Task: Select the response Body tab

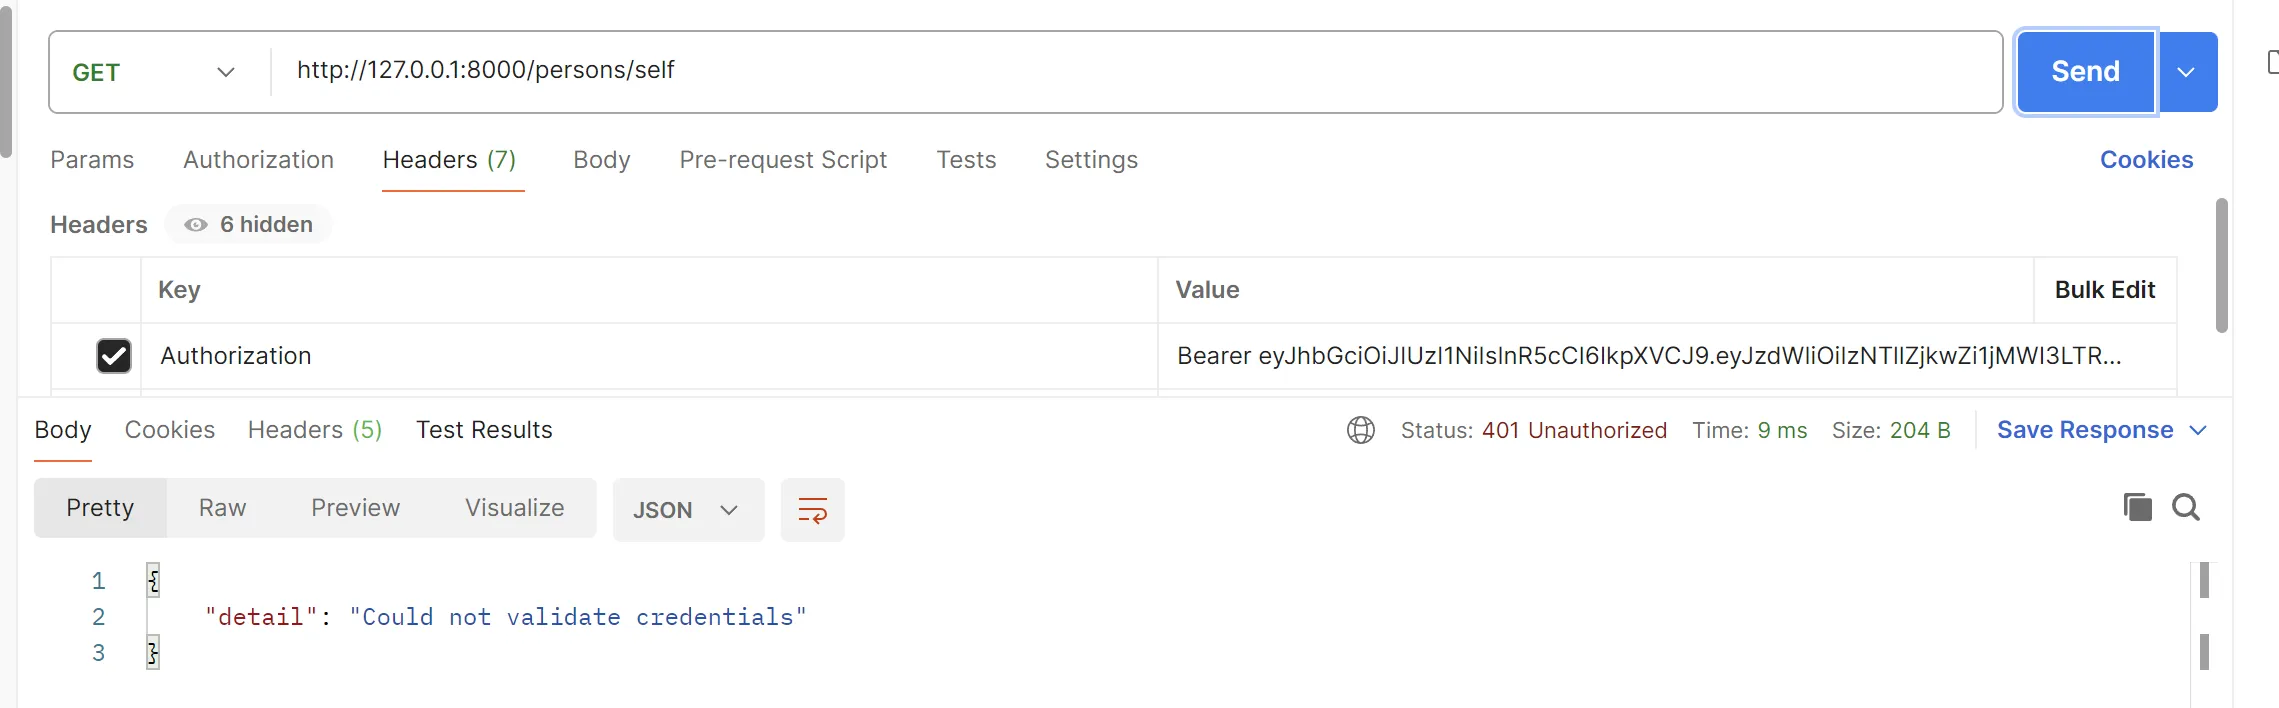Action: 63,430
